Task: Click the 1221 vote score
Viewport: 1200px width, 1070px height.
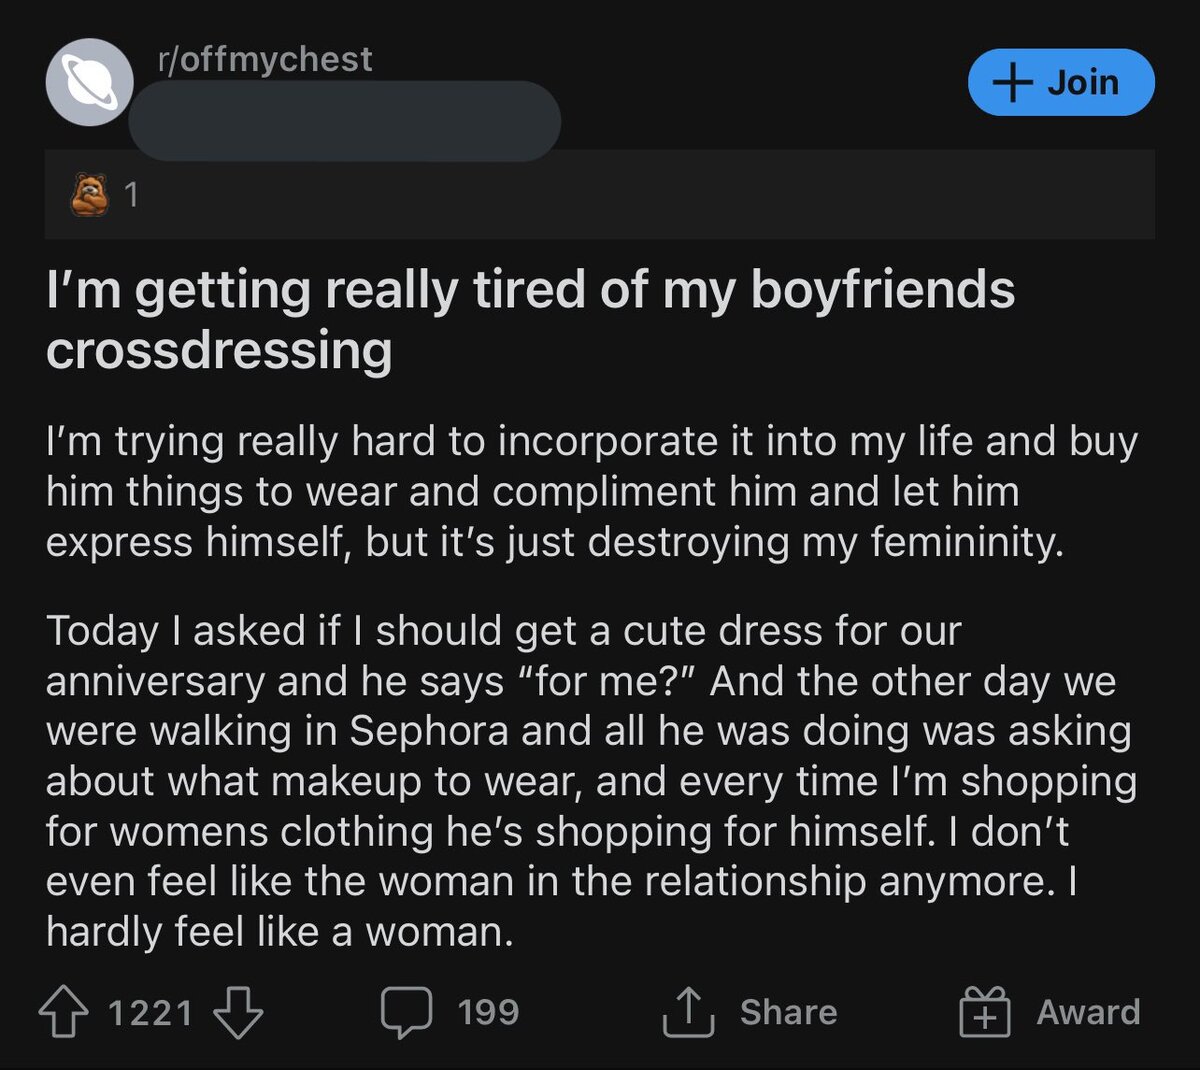Action: point(150,1012)
